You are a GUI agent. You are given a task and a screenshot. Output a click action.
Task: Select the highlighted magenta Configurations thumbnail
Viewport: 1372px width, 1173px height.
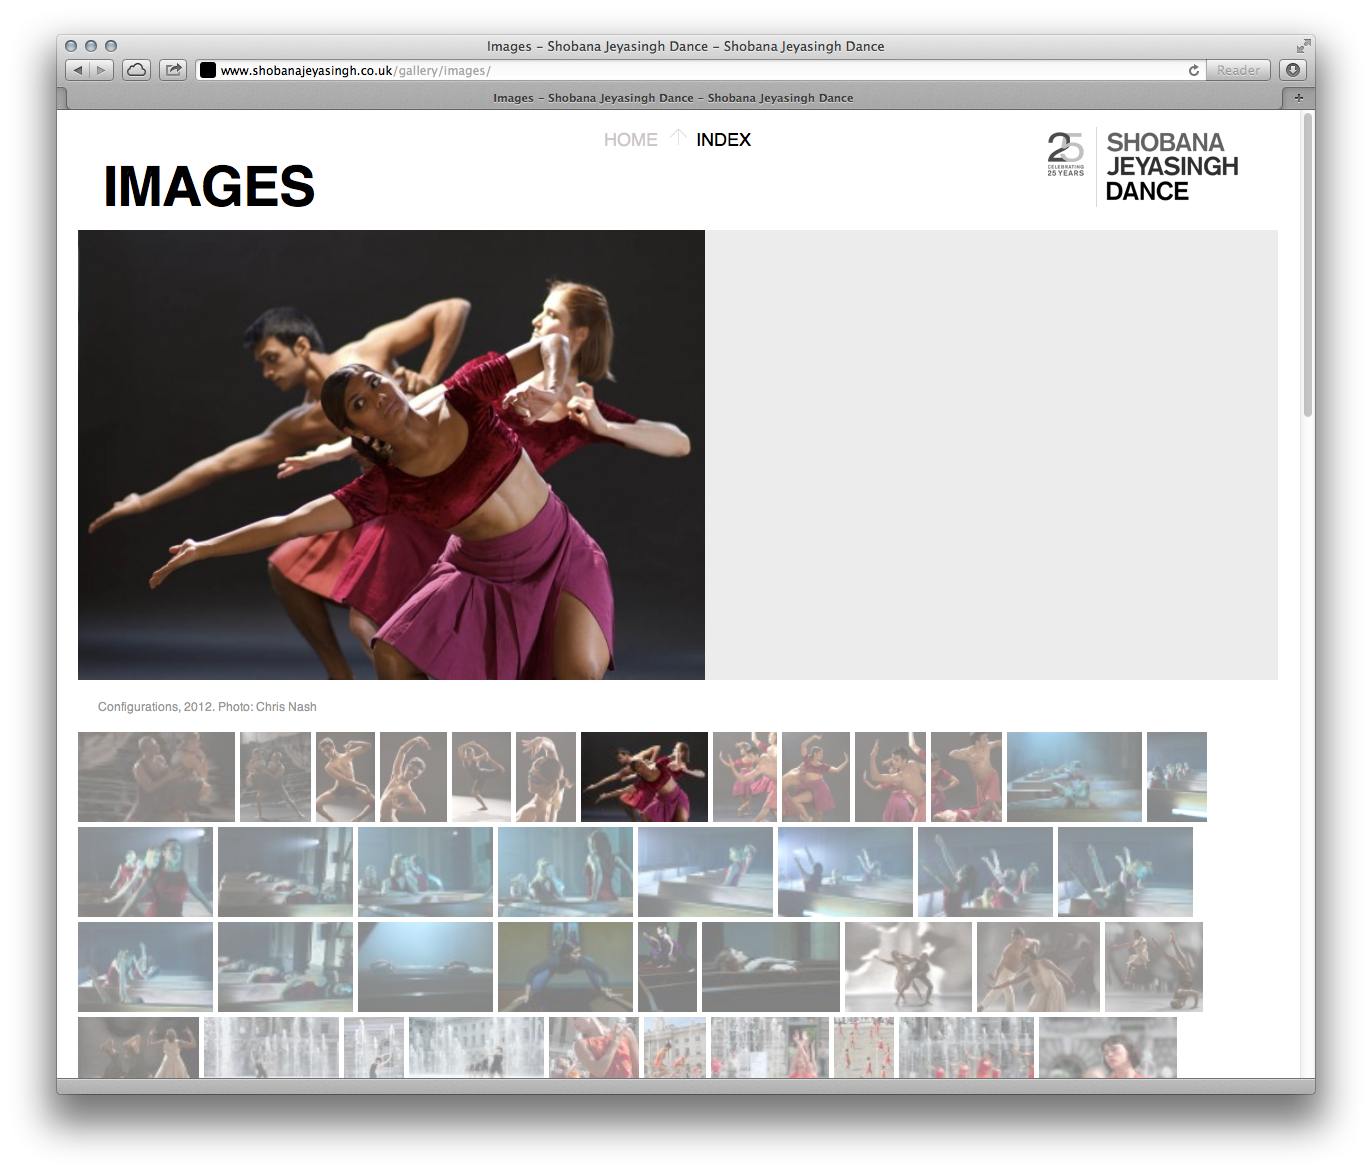644,776
